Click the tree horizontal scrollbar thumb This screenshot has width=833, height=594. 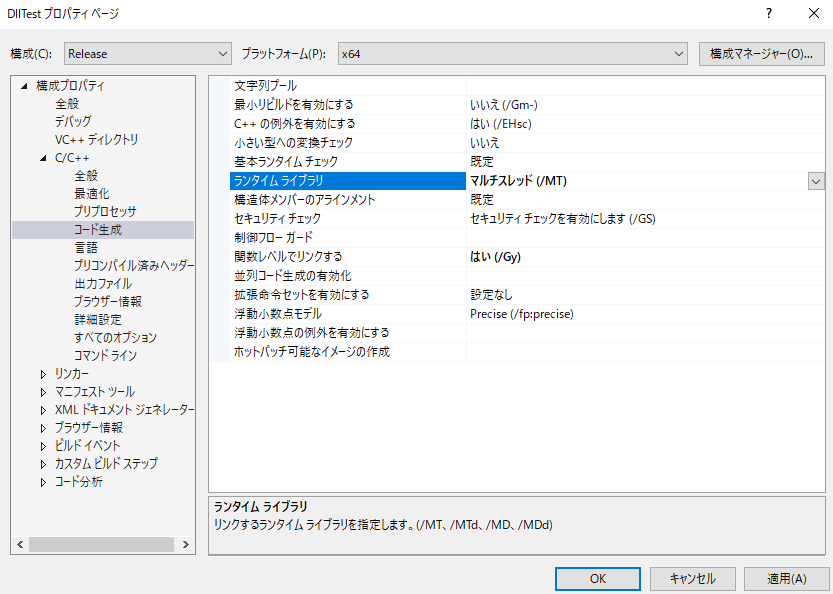tap(101, 545)
